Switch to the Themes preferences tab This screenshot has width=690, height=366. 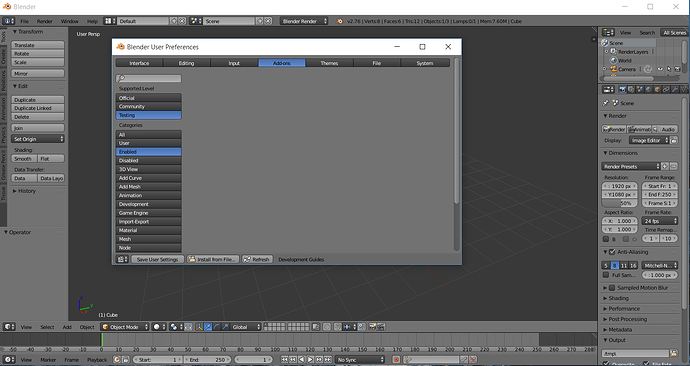329,63
